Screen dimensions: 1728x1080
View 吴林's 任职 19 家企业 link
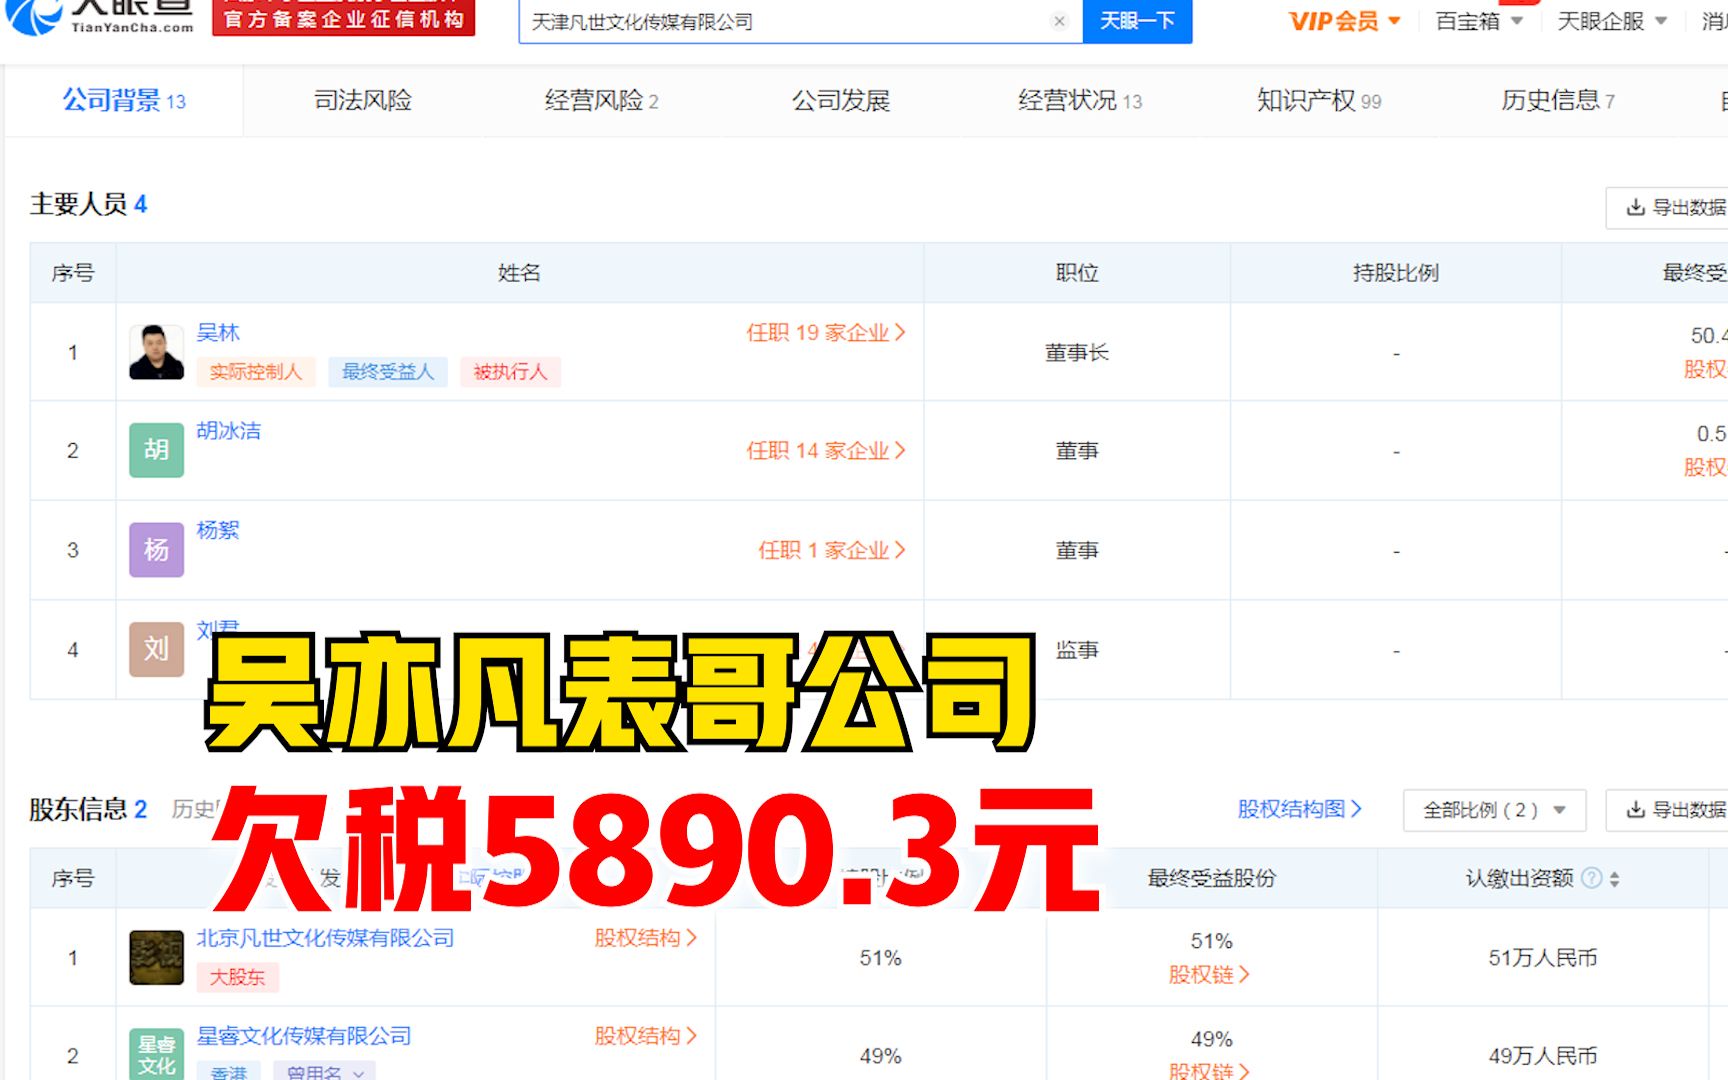(x=826, y=332)
